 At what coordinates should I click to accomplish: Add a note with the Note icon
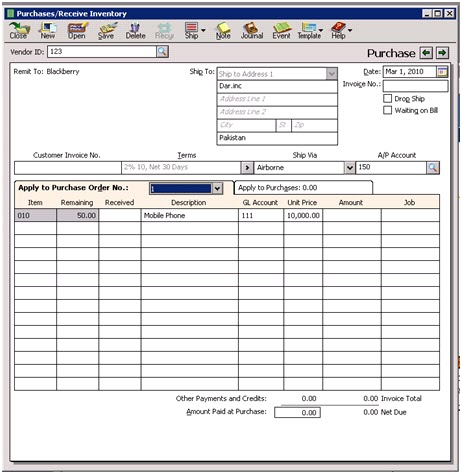[223, 31]
